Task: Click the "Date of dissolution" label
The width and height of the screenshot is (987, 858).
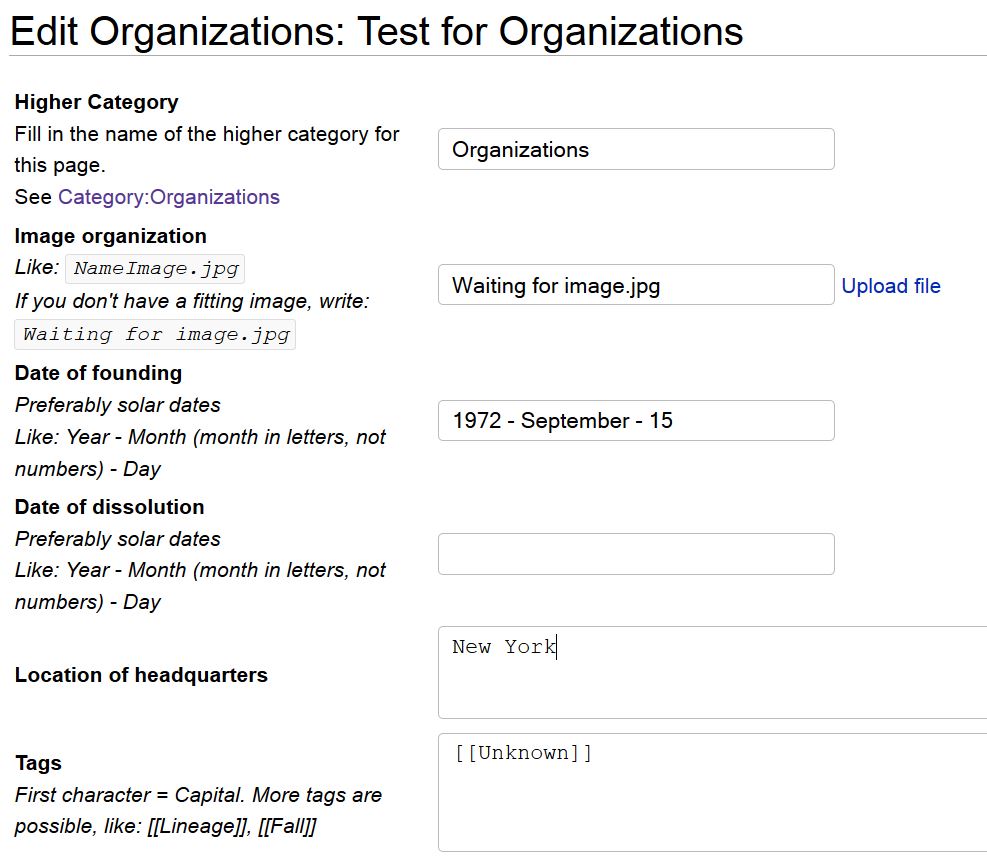Action: tap(109, 507)
